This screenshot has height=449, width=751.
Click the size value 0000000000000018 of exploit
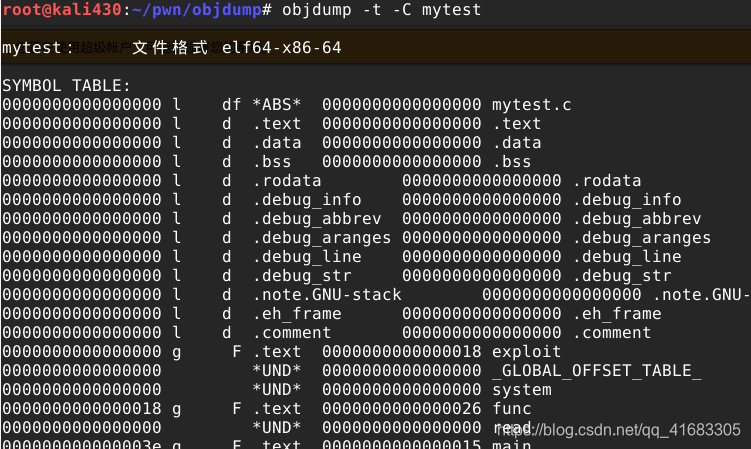tap(401, 351)
